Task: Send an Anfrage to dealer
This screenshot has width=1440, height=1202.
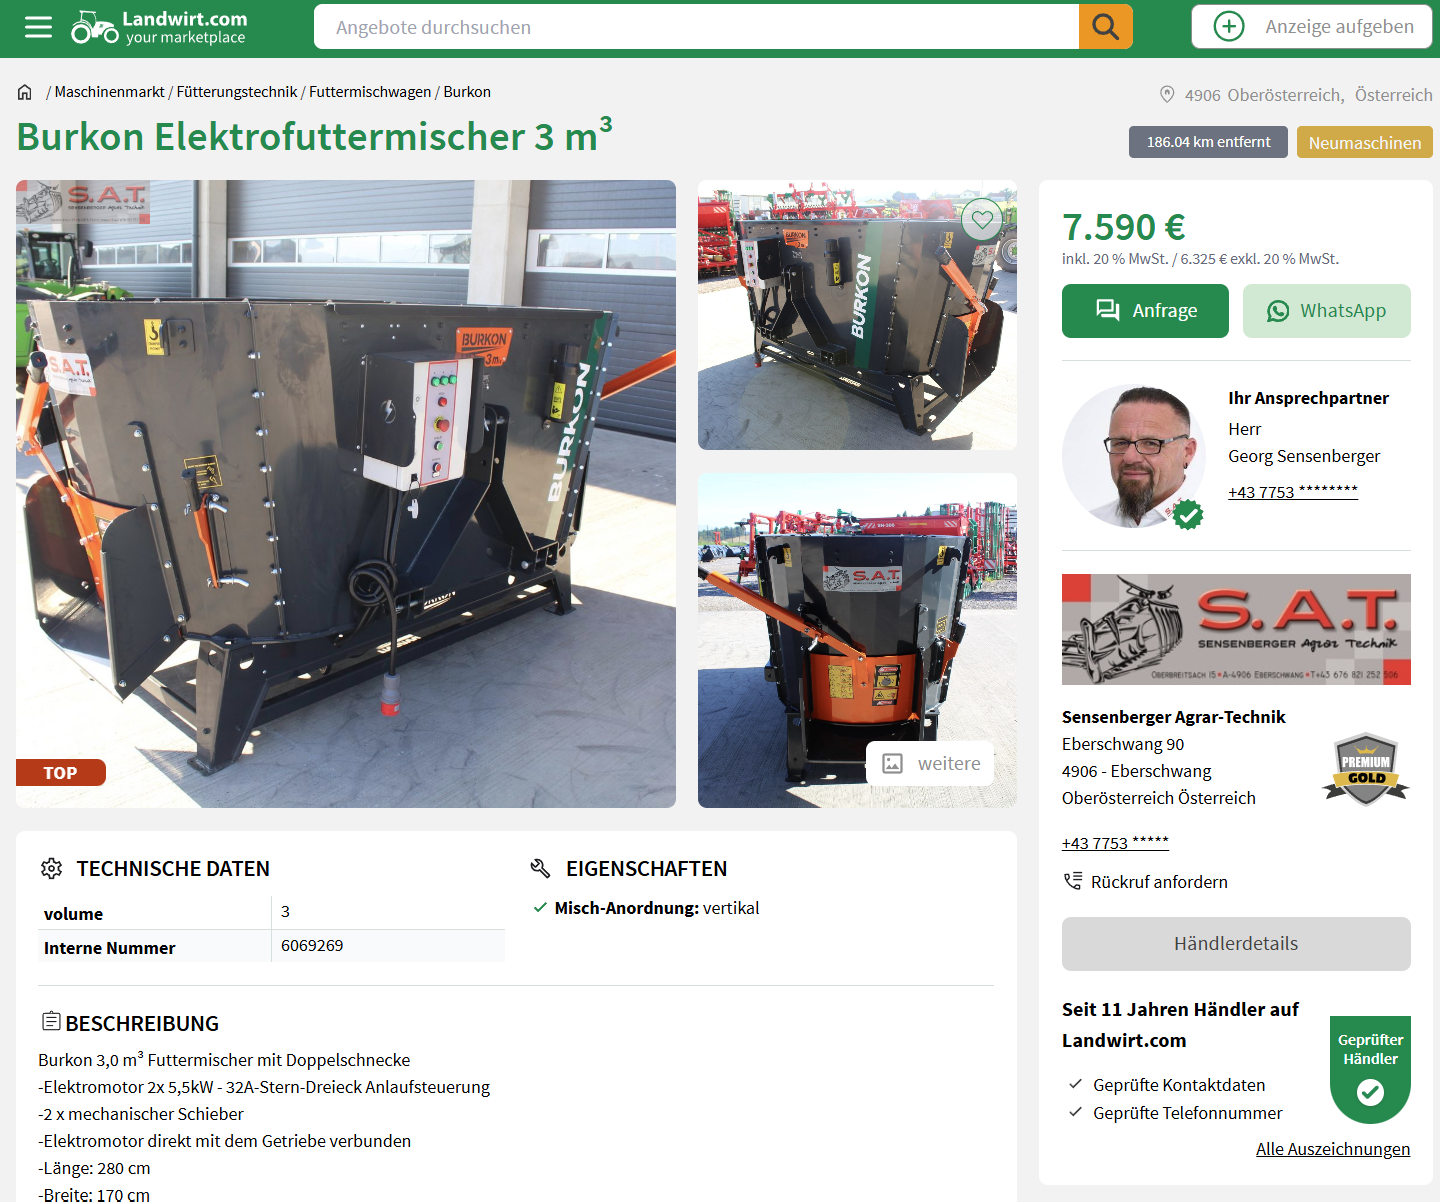Action: [x=1145, y=311]
